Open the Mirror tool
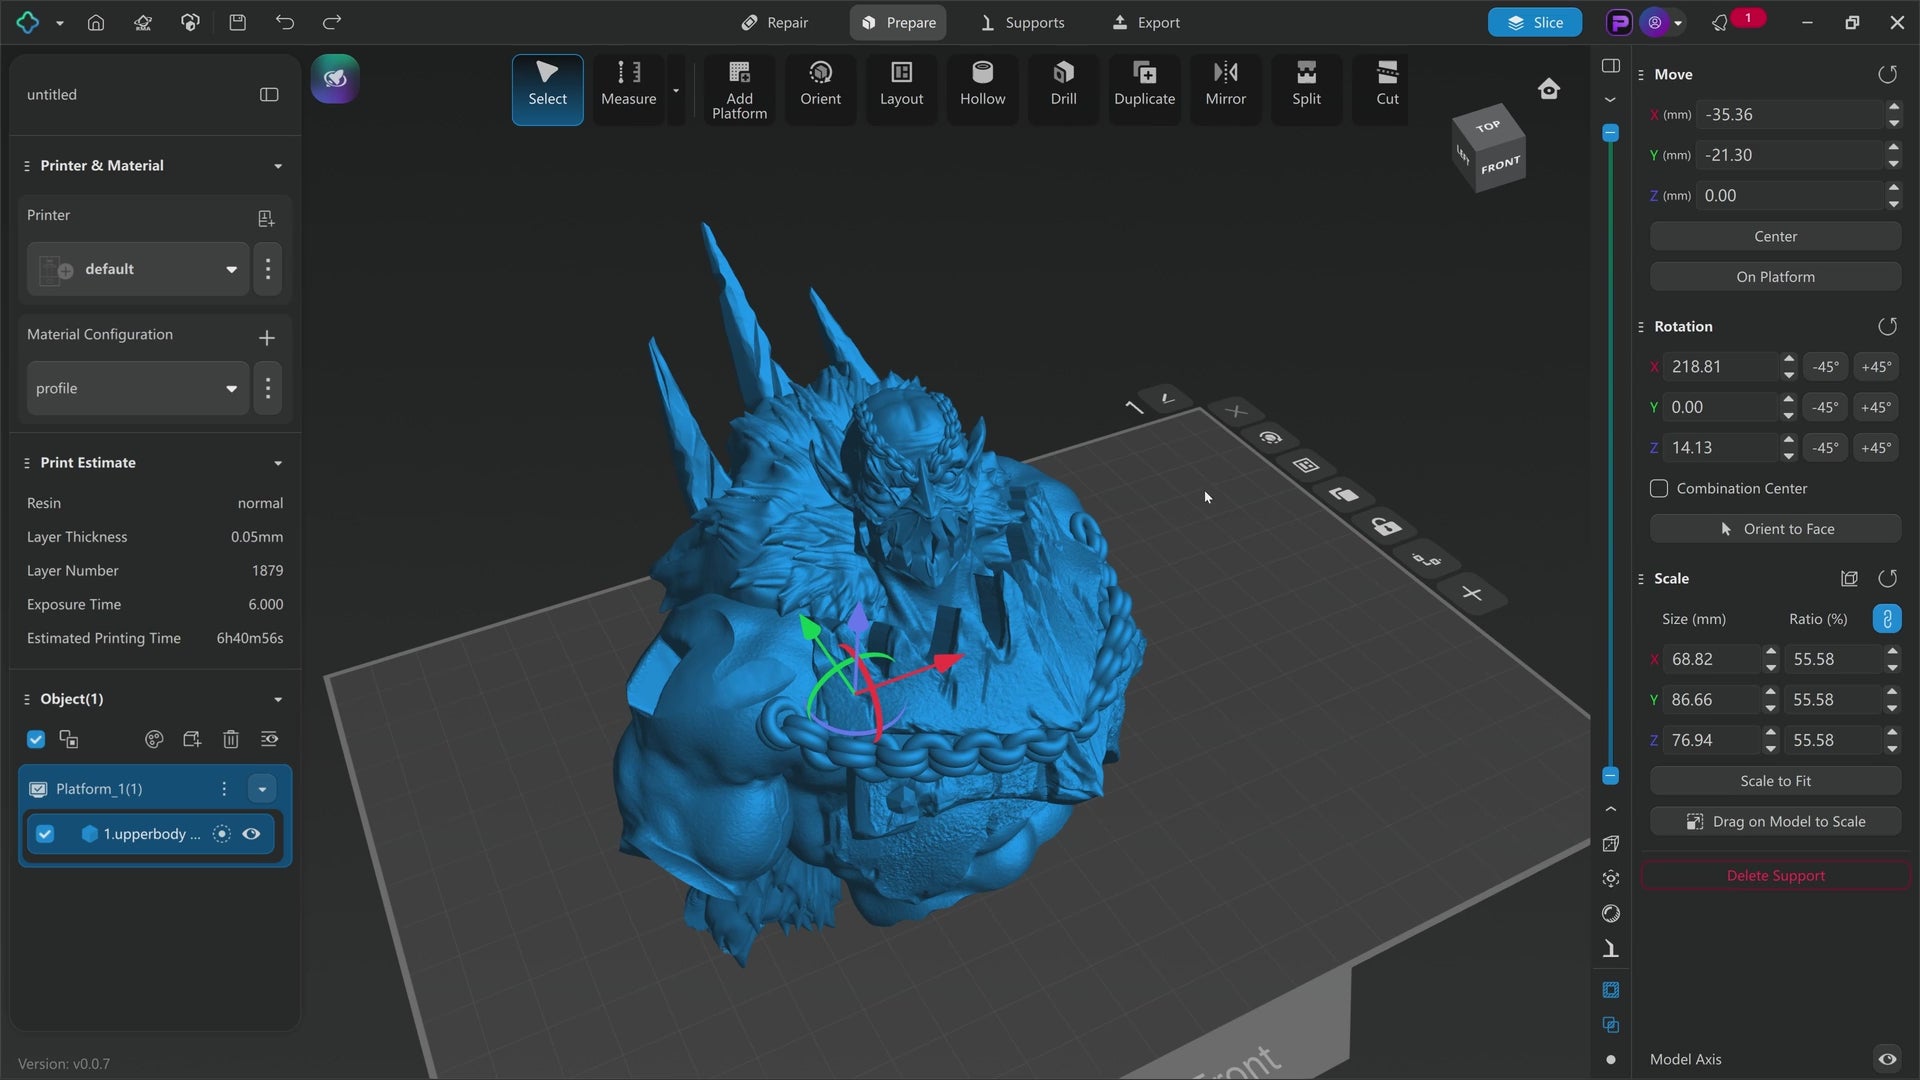This screenshot has height=1080, width=1920. pyautogui.click(x=1225, y=84)
